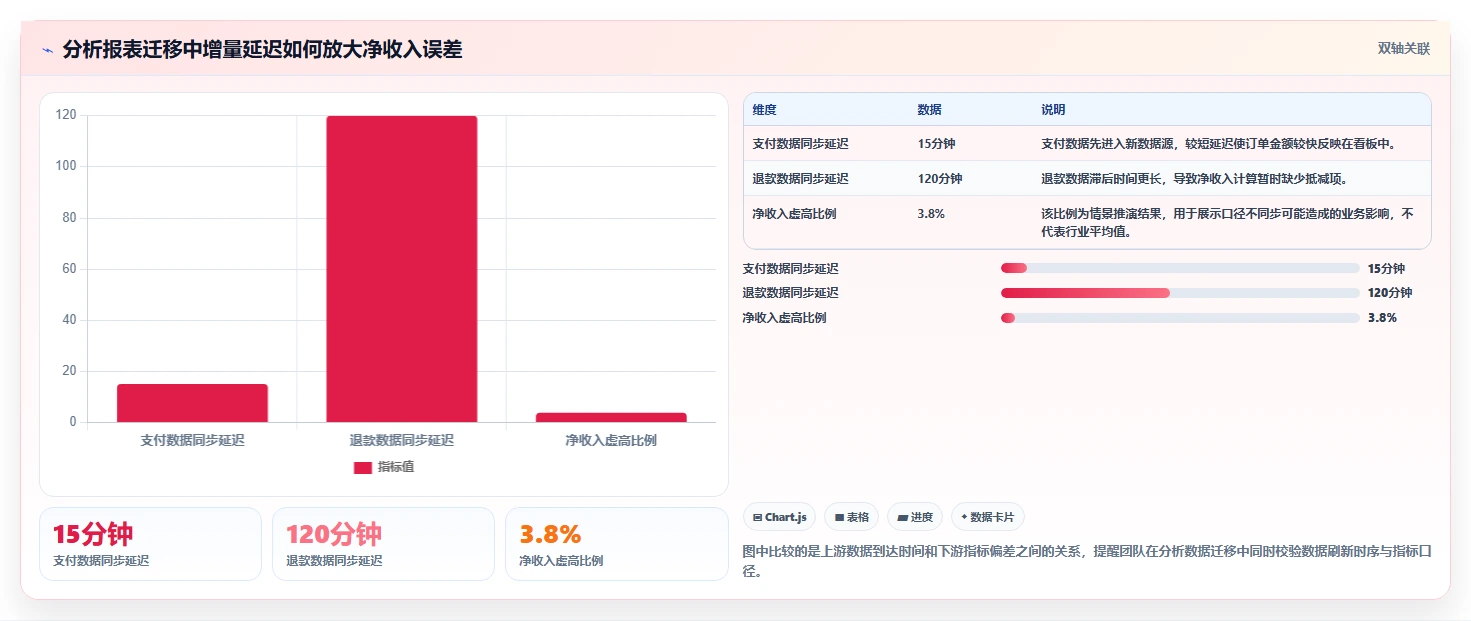Click the footer paragraph starting 图中比较的是
Image resolution: width=1471 pixels, height=621 pixels.
1087,562
